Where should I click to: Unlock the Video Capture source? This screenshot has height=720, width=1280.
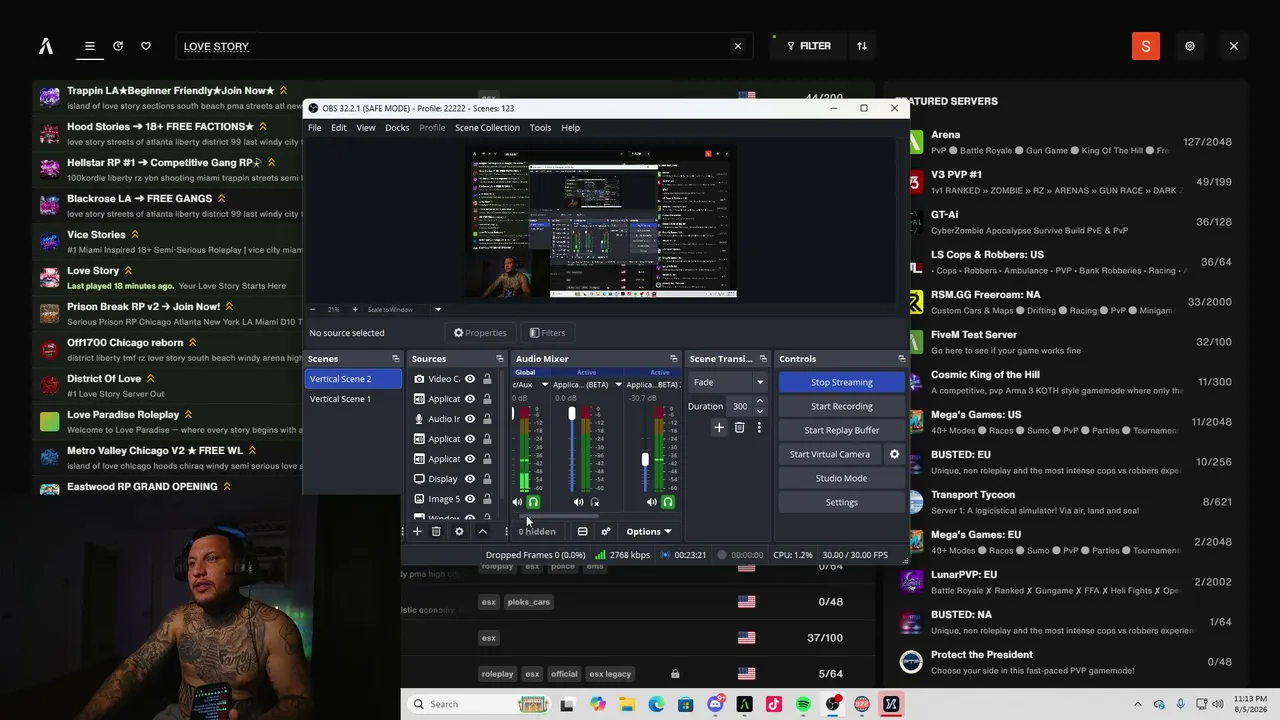487,379
